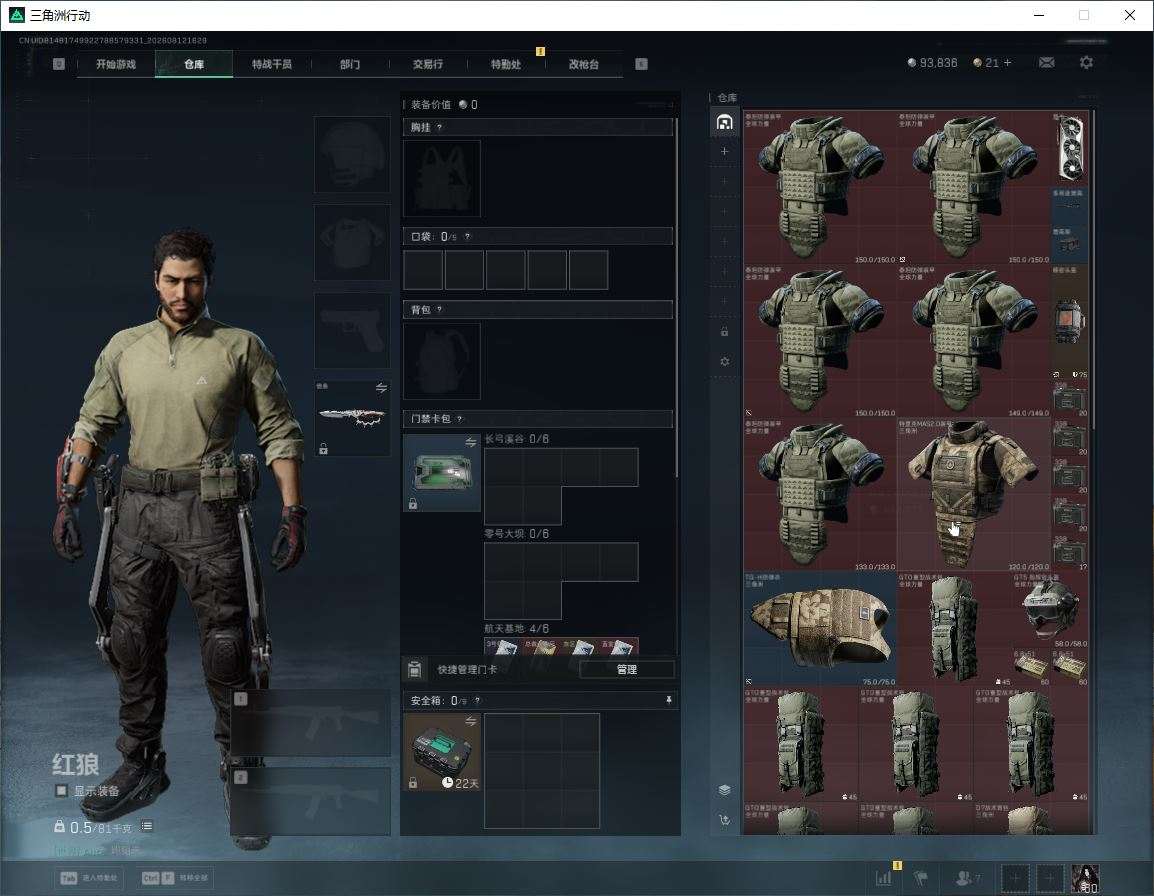This screenshot has width=1154, height=896.
Task: Select the leftmost 6.8x51 ammo box
Action: tap(1031, 667)
